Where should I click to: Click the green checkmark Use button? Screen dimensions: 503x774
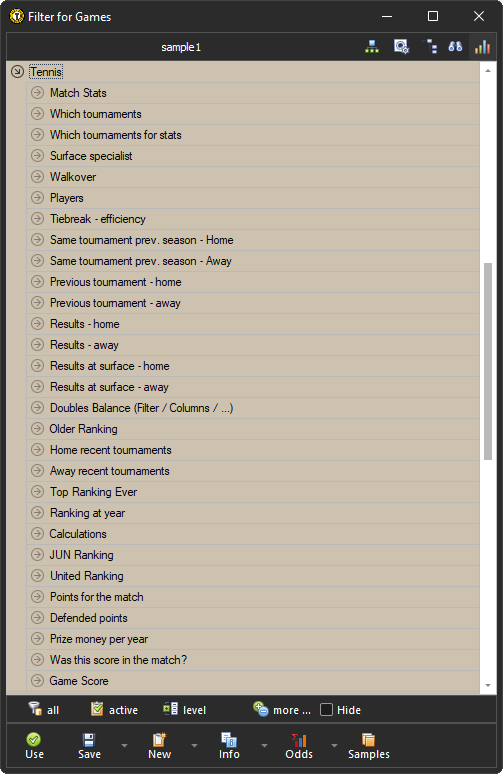pyautogui.click(x=34, y=745)
